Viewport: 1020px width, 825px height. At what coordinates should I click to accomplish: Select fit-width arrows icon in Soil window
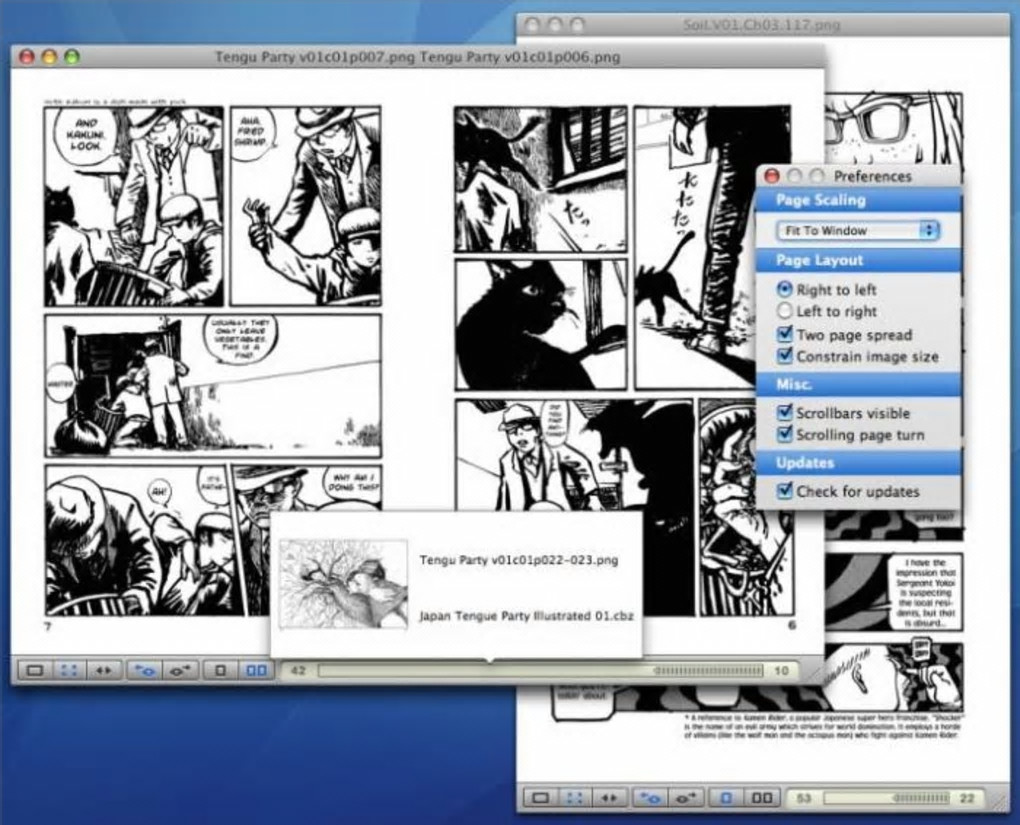point(609,798)
